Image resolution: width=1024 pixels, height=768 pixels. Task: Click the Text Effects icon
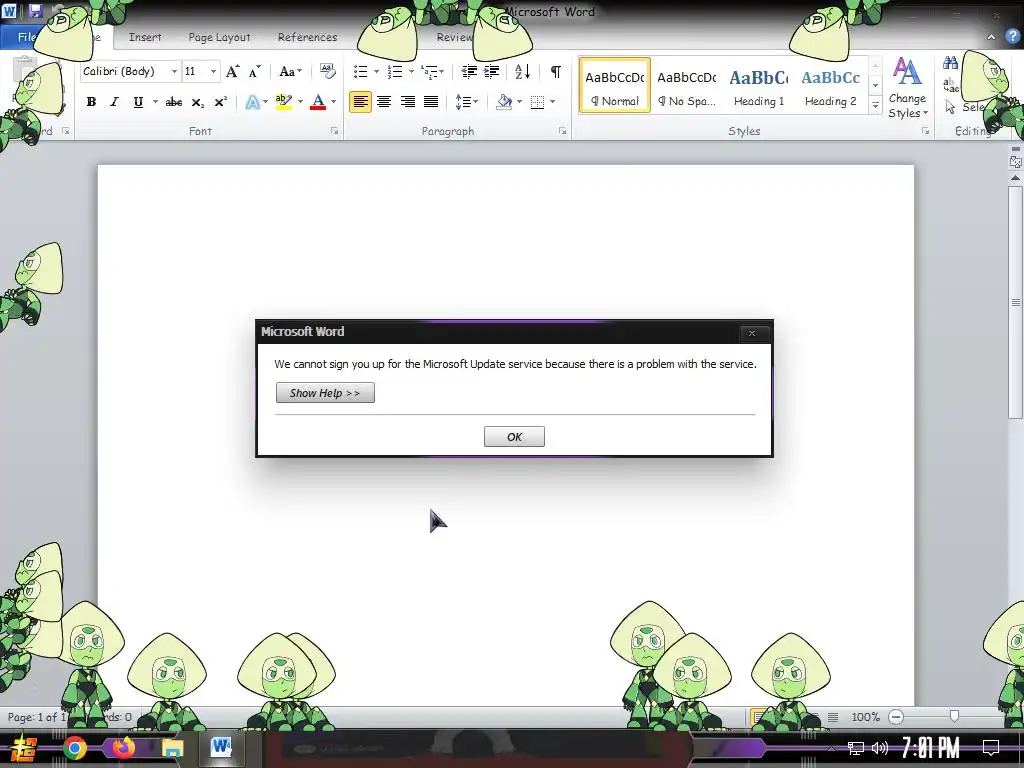pos(253,102)
